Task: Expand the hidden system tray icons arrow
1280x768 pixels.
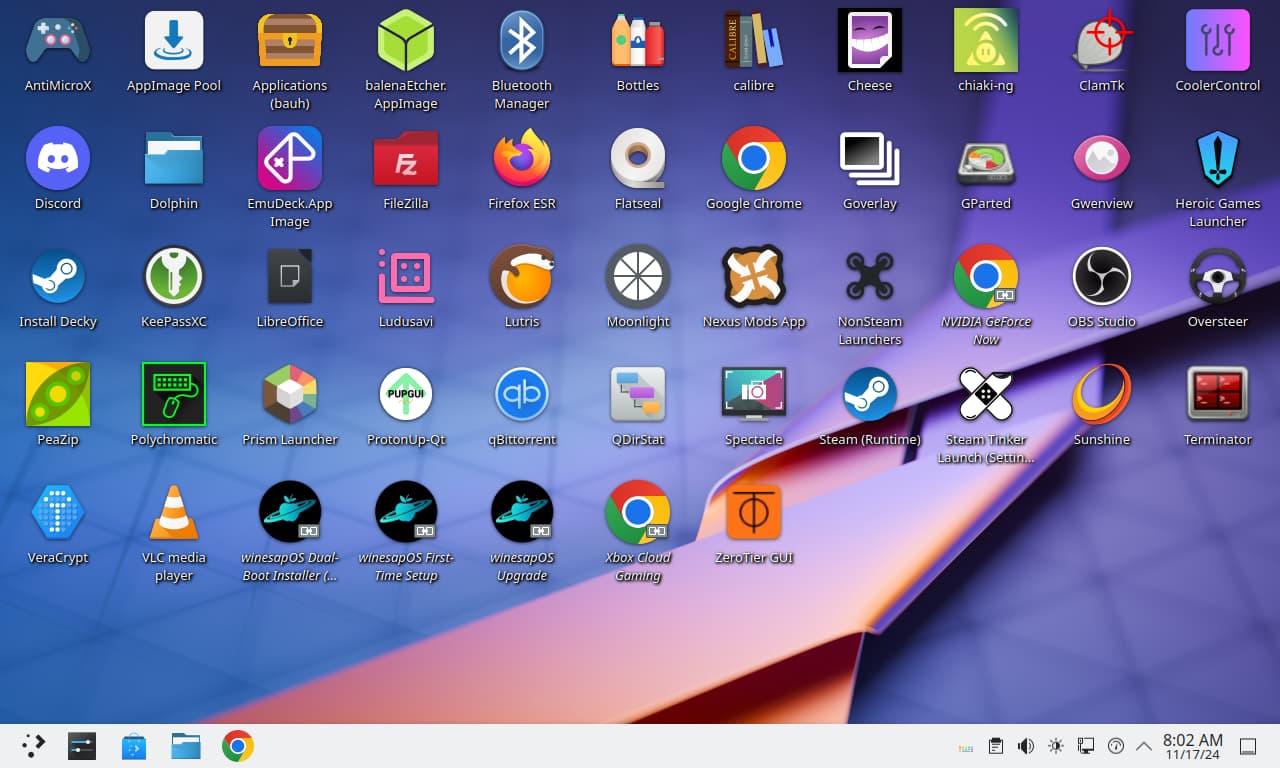Action: coord(1144,746)
